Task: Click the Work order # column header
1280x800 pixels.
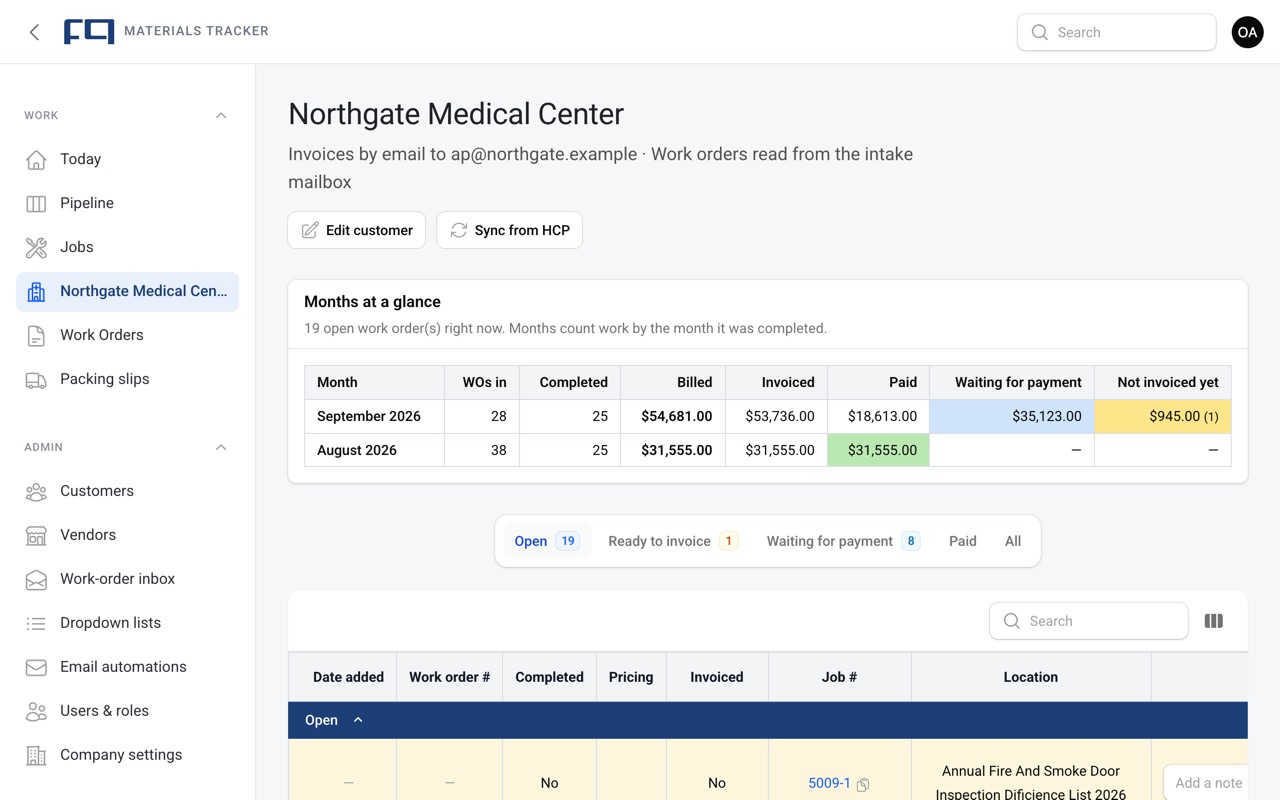Action: [450, 677]
